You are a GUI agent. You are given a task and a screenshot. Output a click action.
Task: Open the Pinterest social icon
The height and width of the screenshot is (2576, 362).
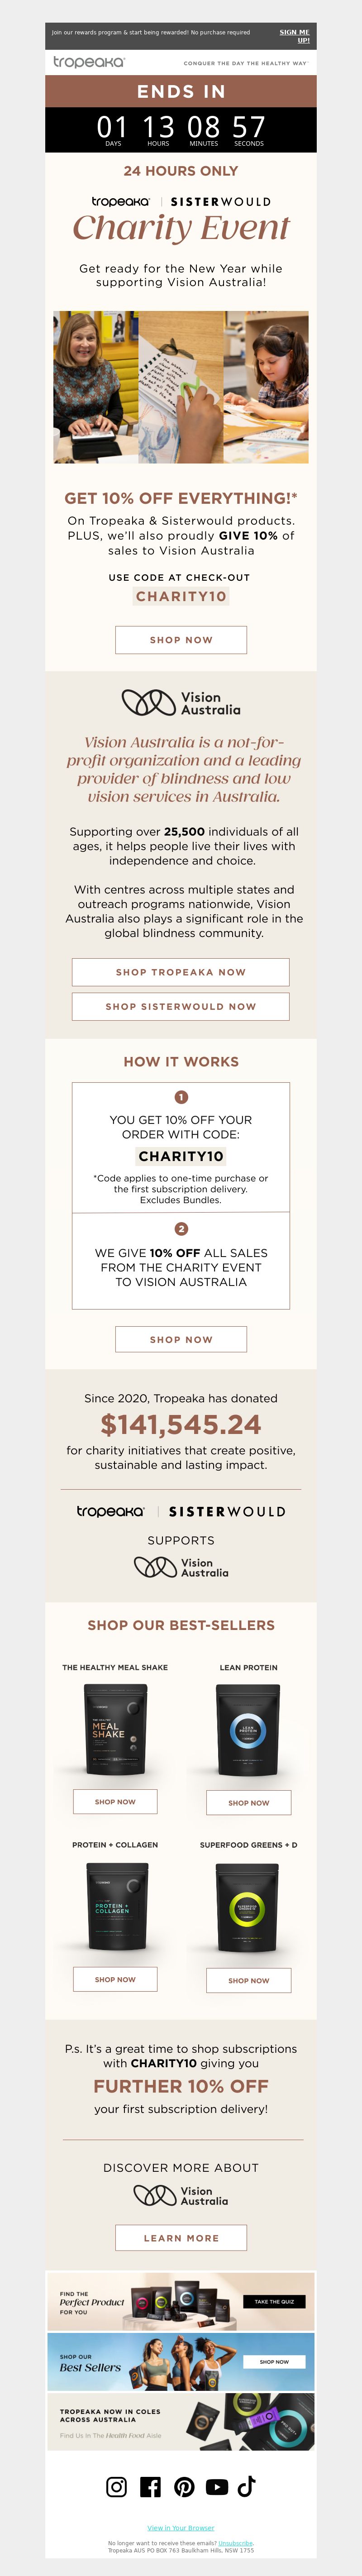point(184,2486)
